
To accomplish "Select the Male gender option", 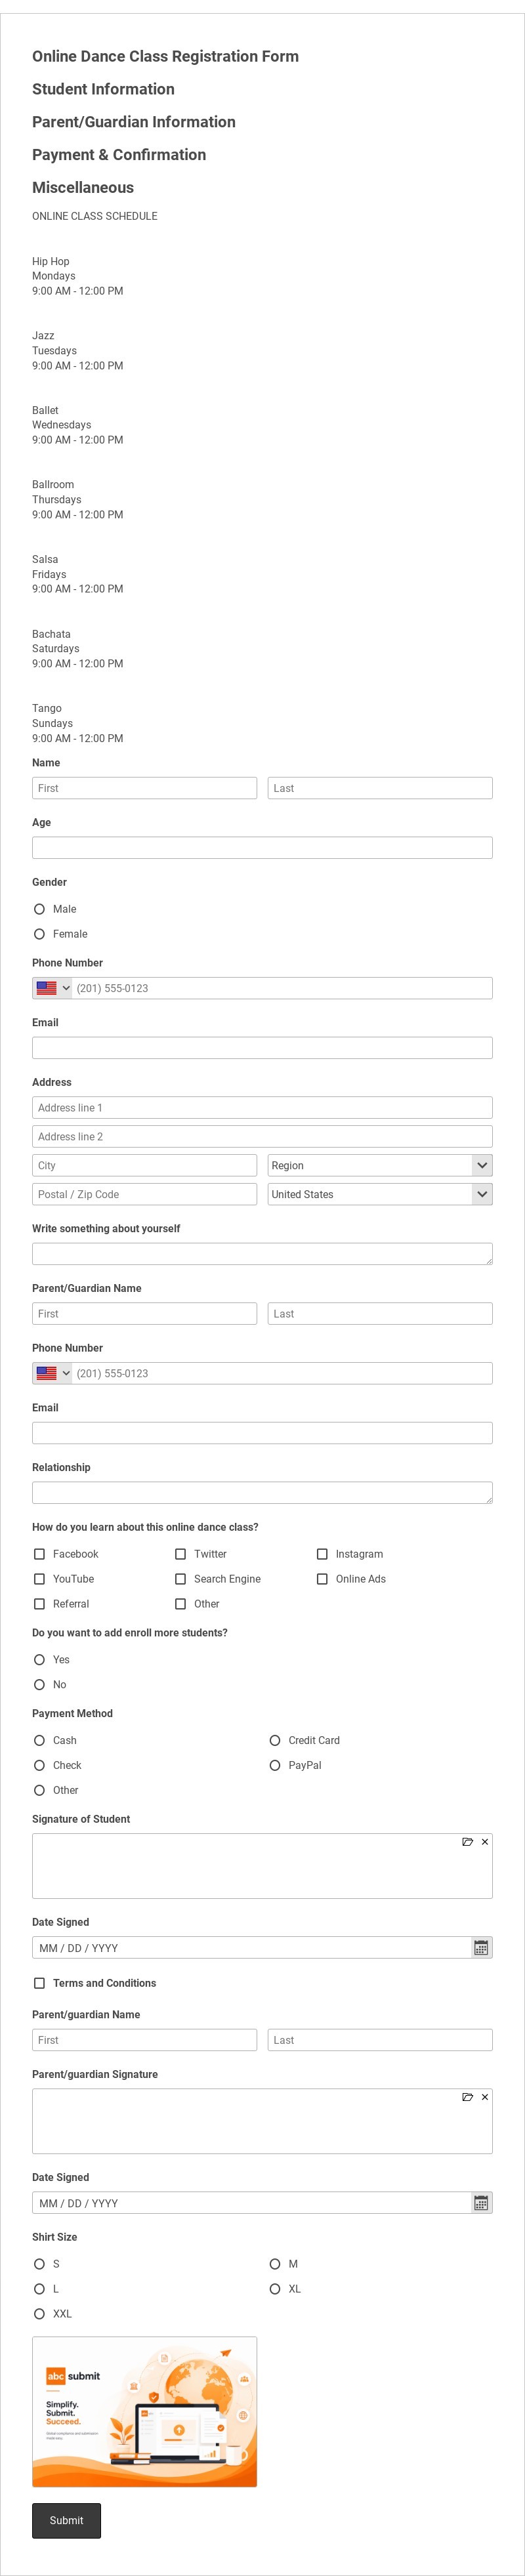I will tap(39, 909).
